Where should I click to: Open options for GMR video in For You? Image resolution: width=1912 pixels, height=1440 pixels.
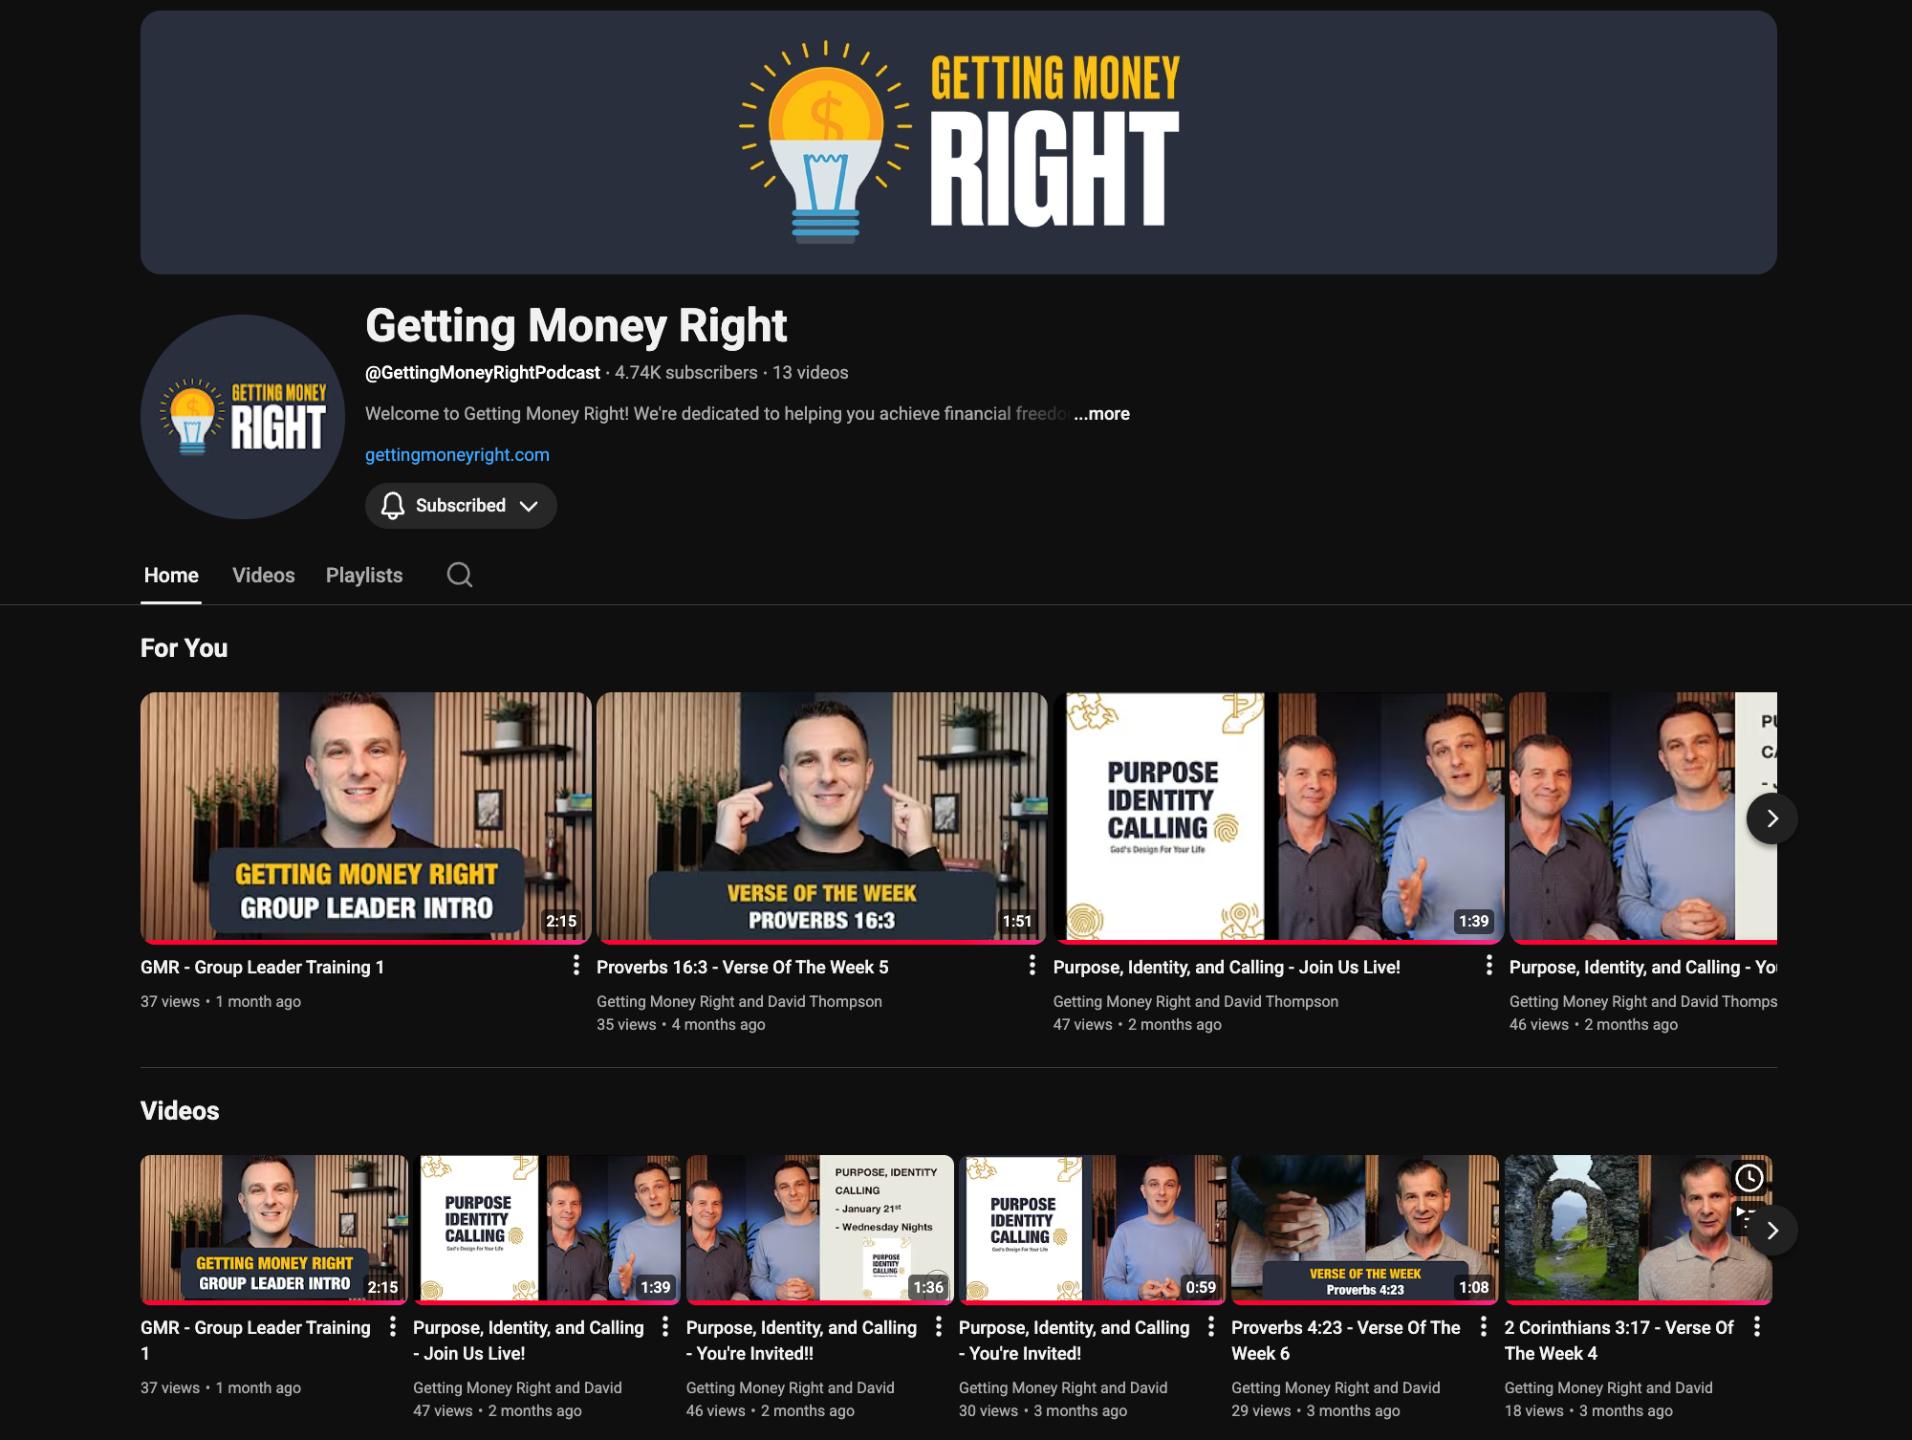tap(576, 966)
